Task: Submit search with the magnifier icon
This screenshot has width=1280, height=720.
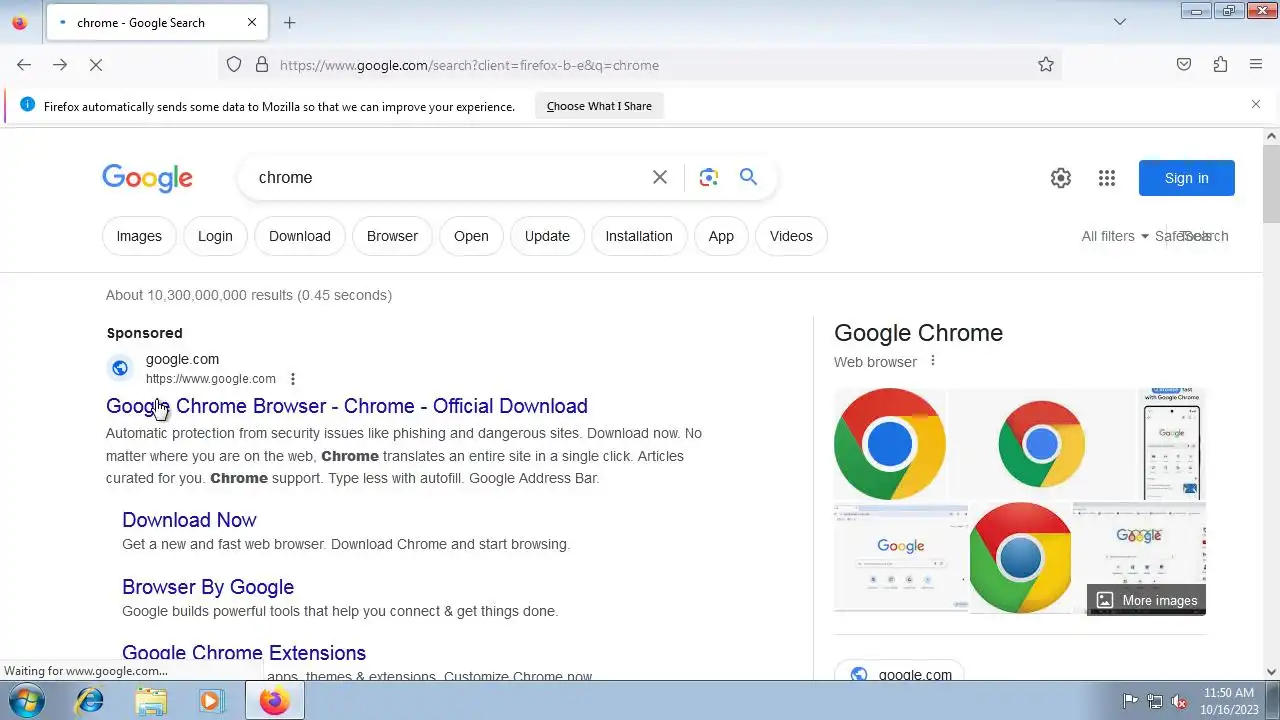Action: click(x=748, y=177)
